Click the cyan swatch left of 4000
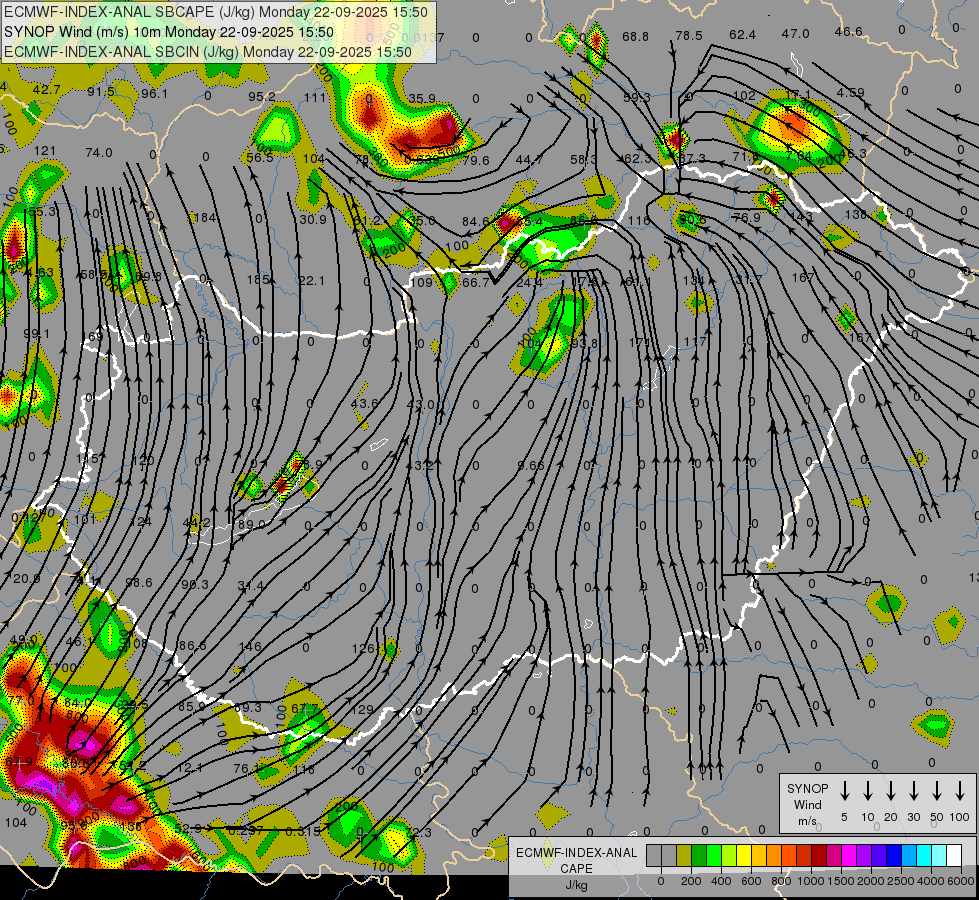 (924, 855)
